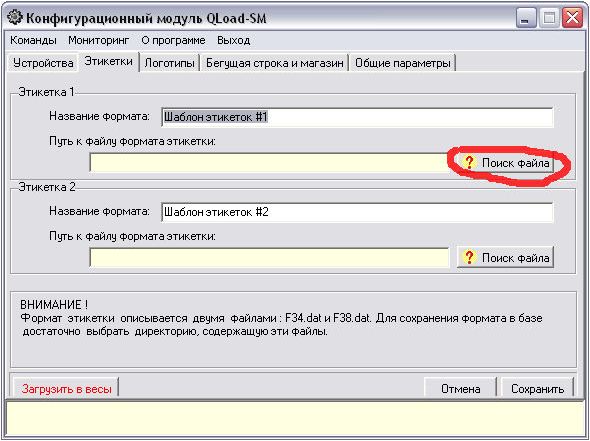The height and width of the screenshot is (441, 590).
Task: Click the Загрузить в весы button
Action: 66,388
